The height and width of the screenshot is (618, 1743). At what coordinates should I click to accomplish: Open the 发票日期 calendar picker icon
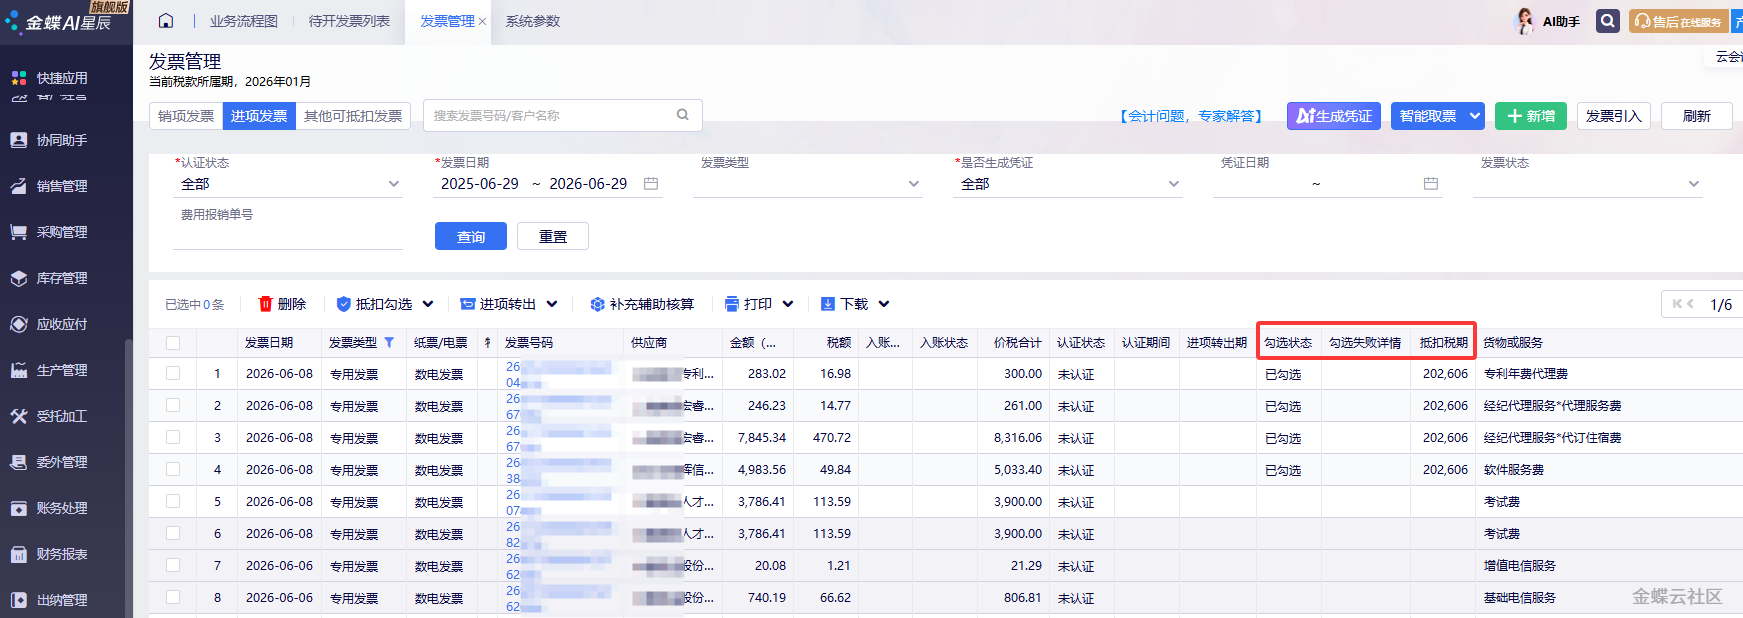click(x=651, y=184)
